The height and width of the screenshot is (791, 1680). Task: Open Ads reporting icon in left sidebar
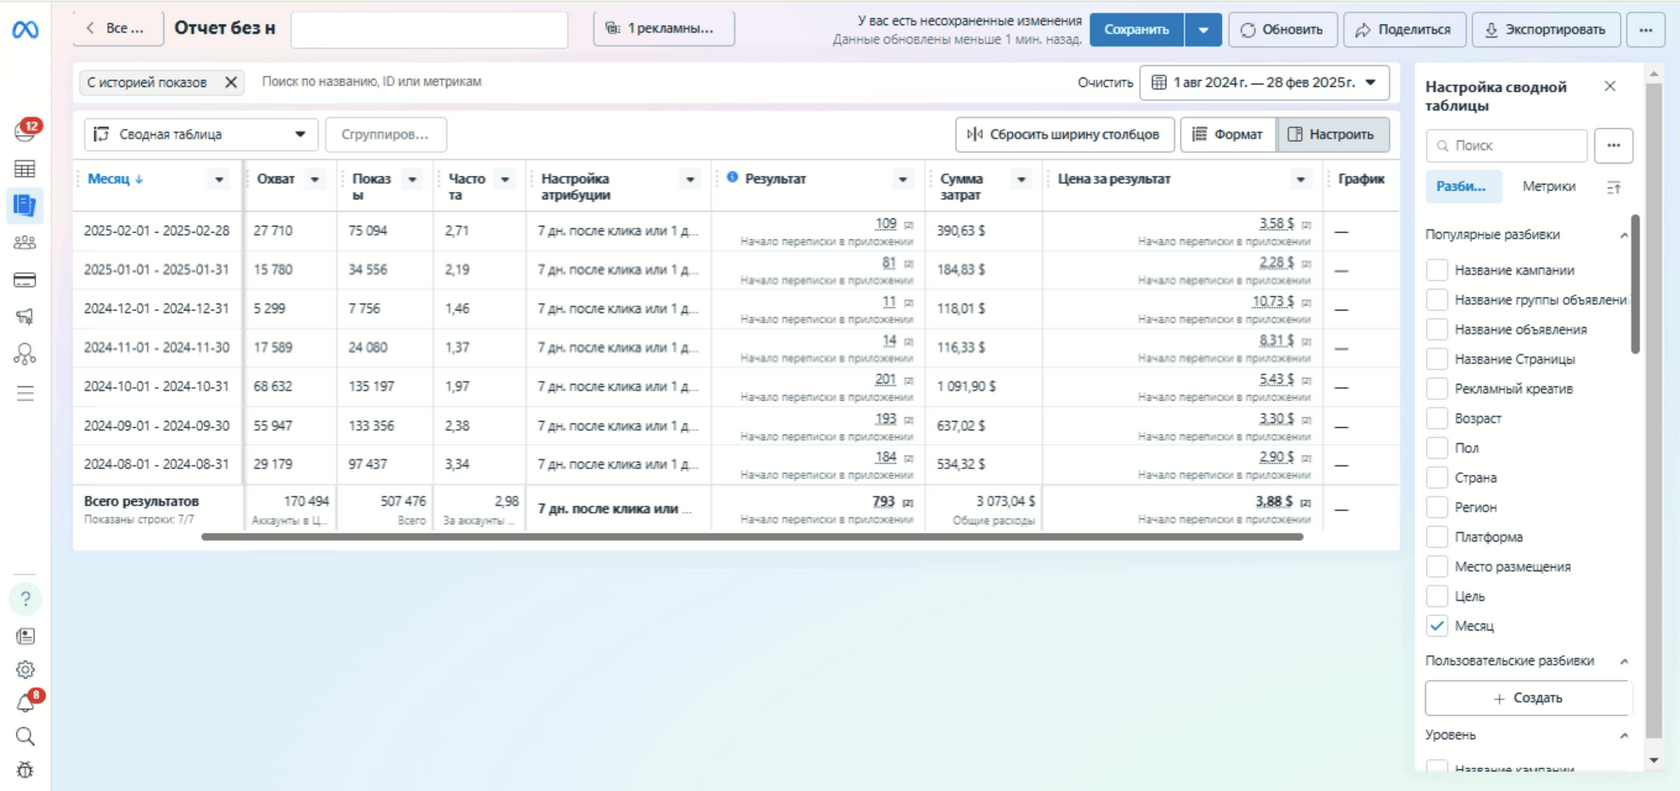(25, 205)
